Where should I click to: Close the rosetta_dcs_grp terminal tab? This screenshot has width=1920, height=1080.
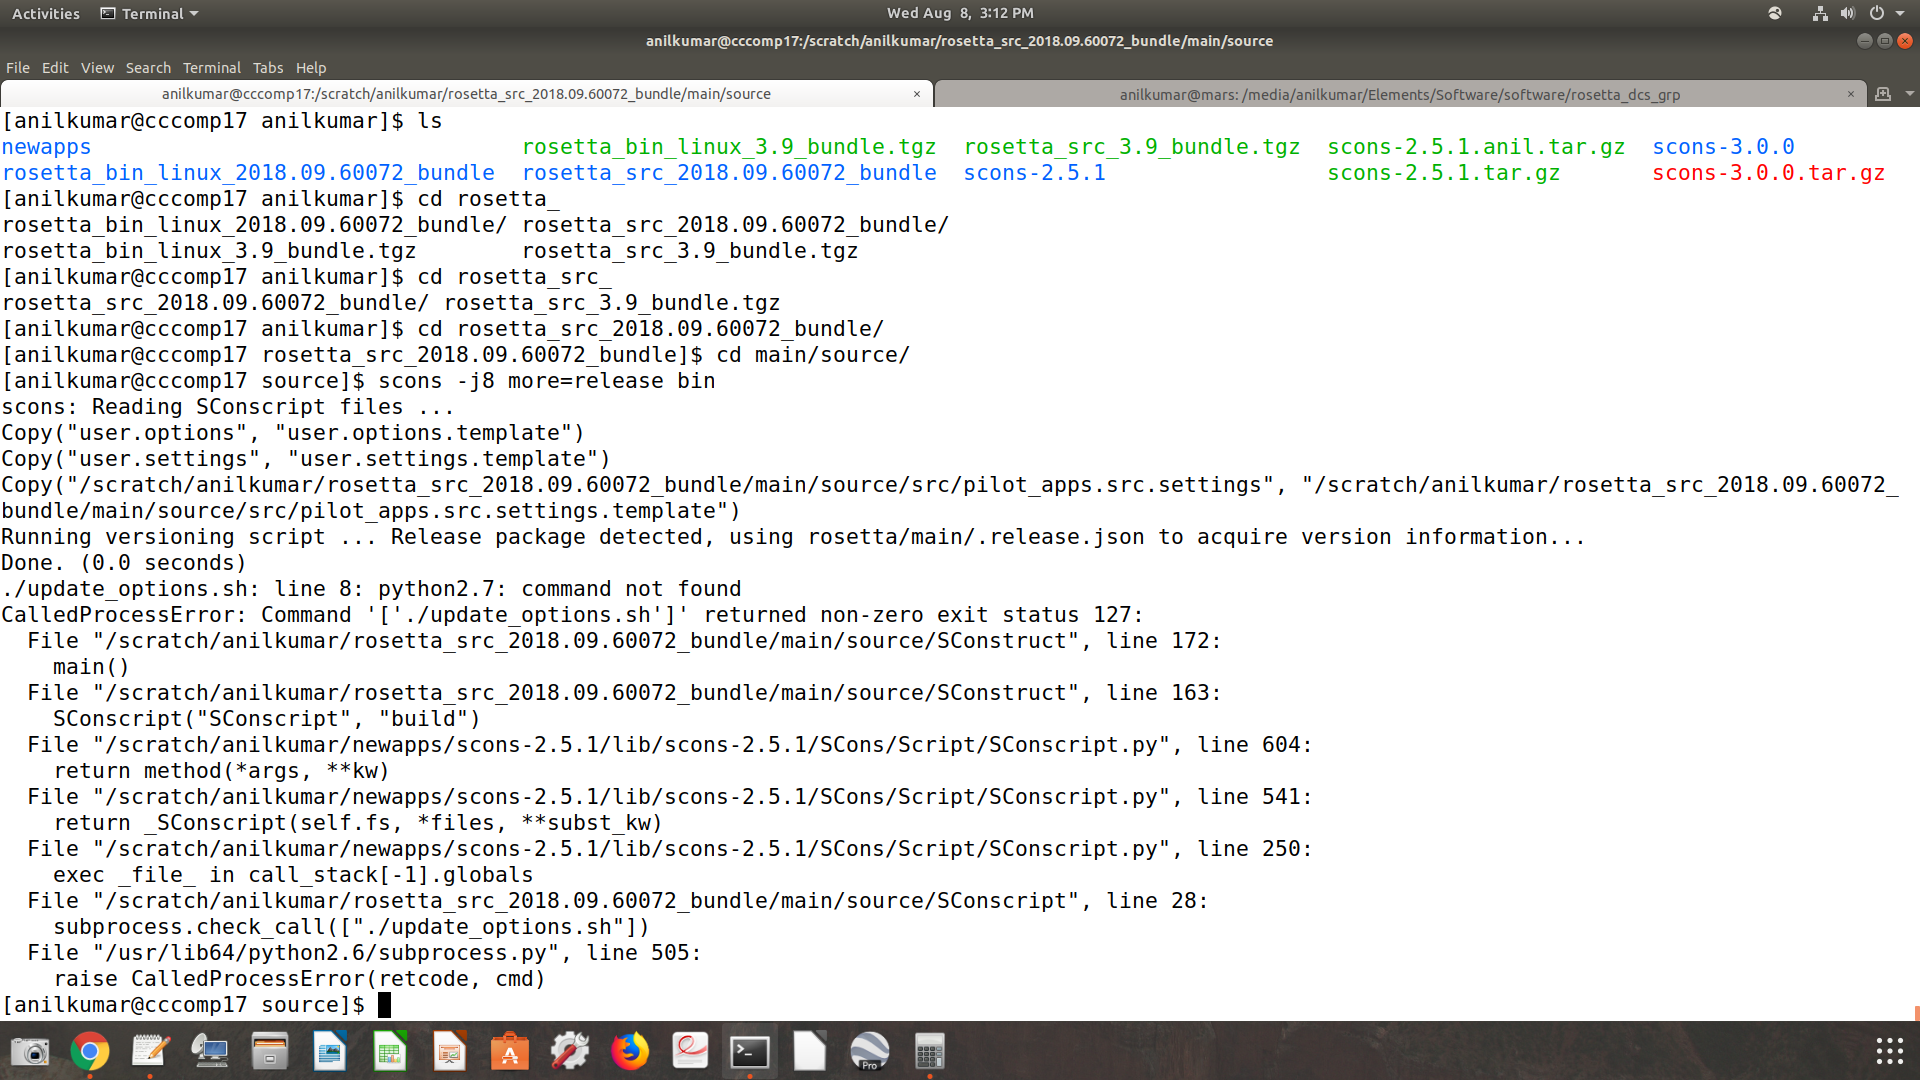coord(1850,94)
